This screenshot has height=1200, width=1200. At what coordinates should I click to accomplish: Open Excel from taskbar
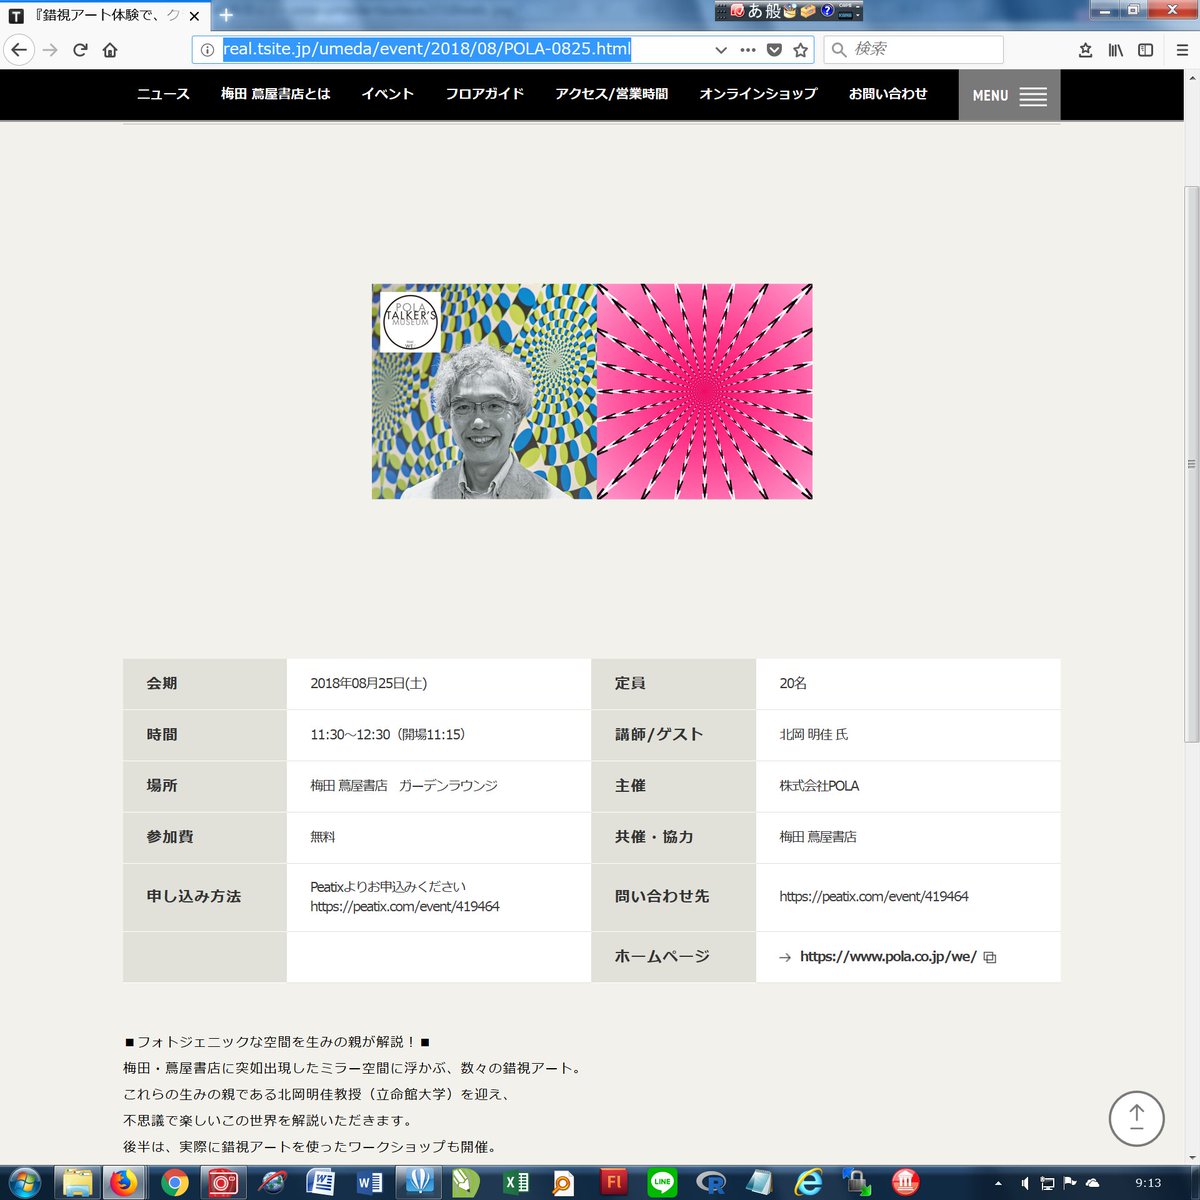[516, 1183]
